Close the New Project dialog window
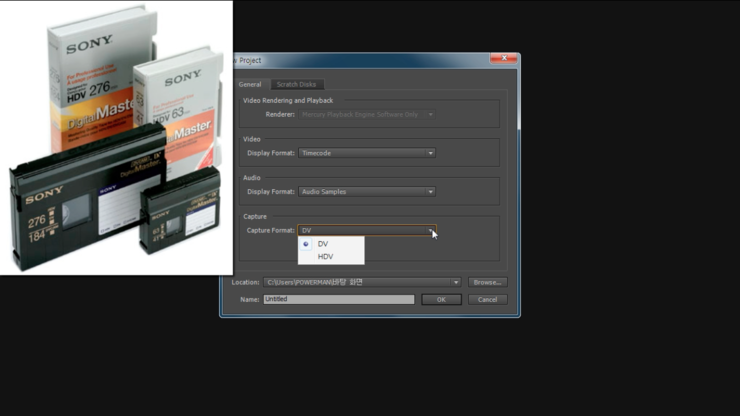740x416 pixels. (504, 58)
